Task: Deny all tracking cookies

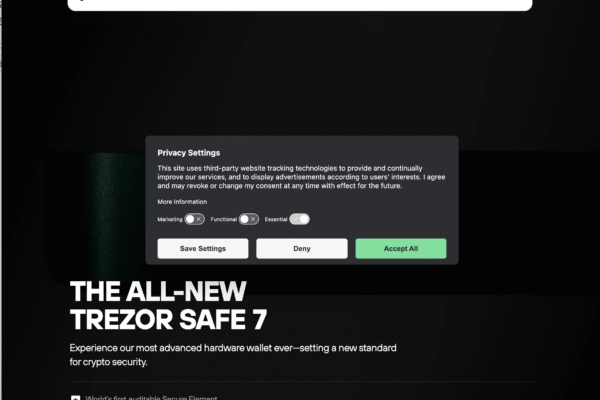Action: point(302,249)
